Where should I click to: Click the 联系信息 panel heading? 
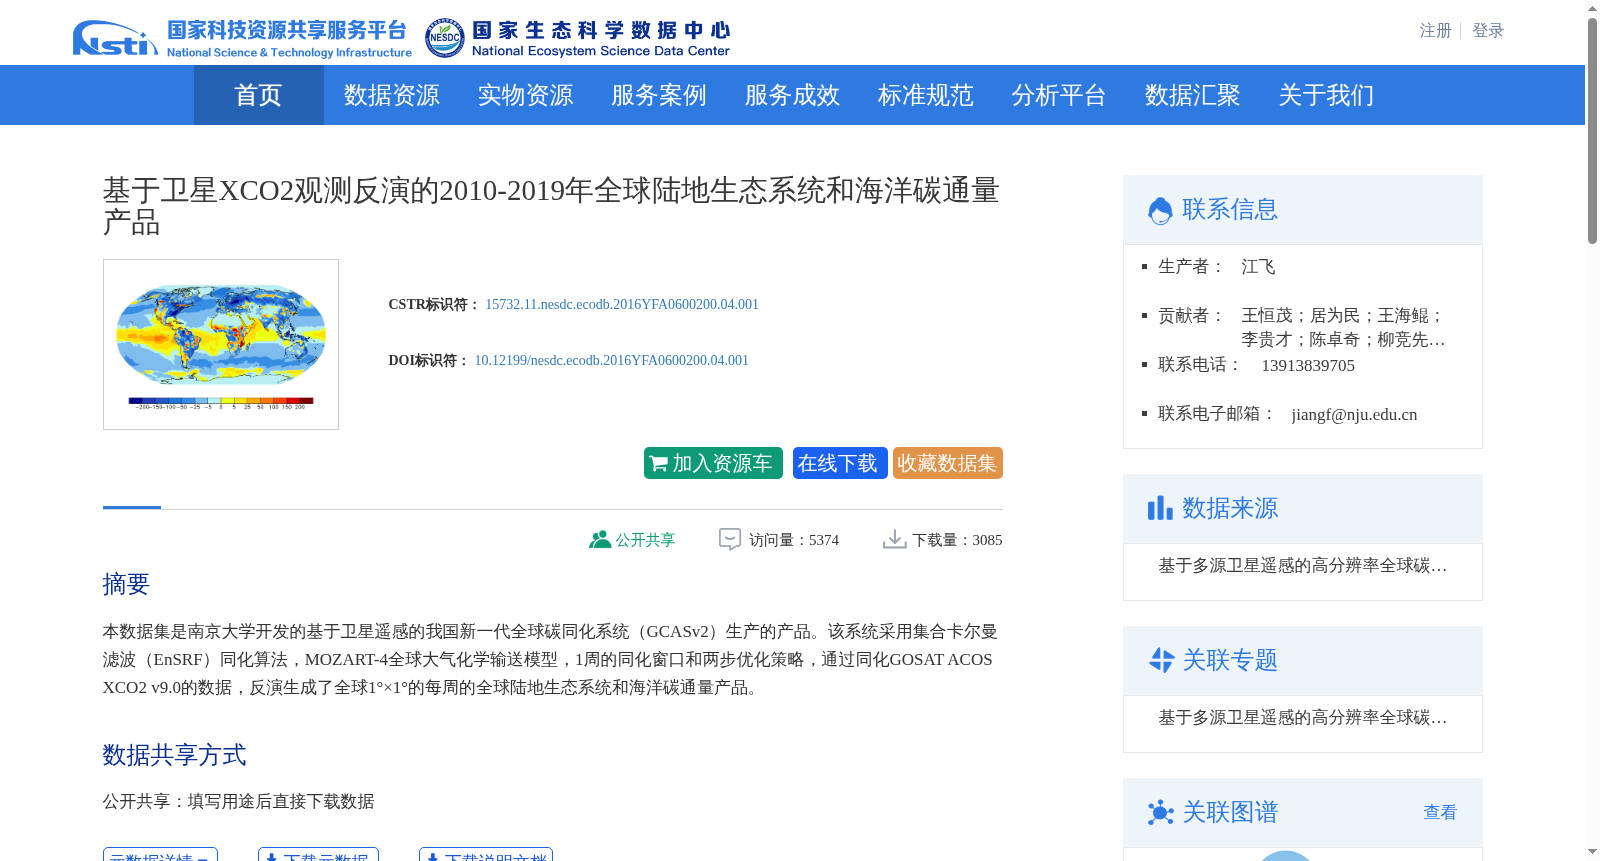click(1230, 209)
